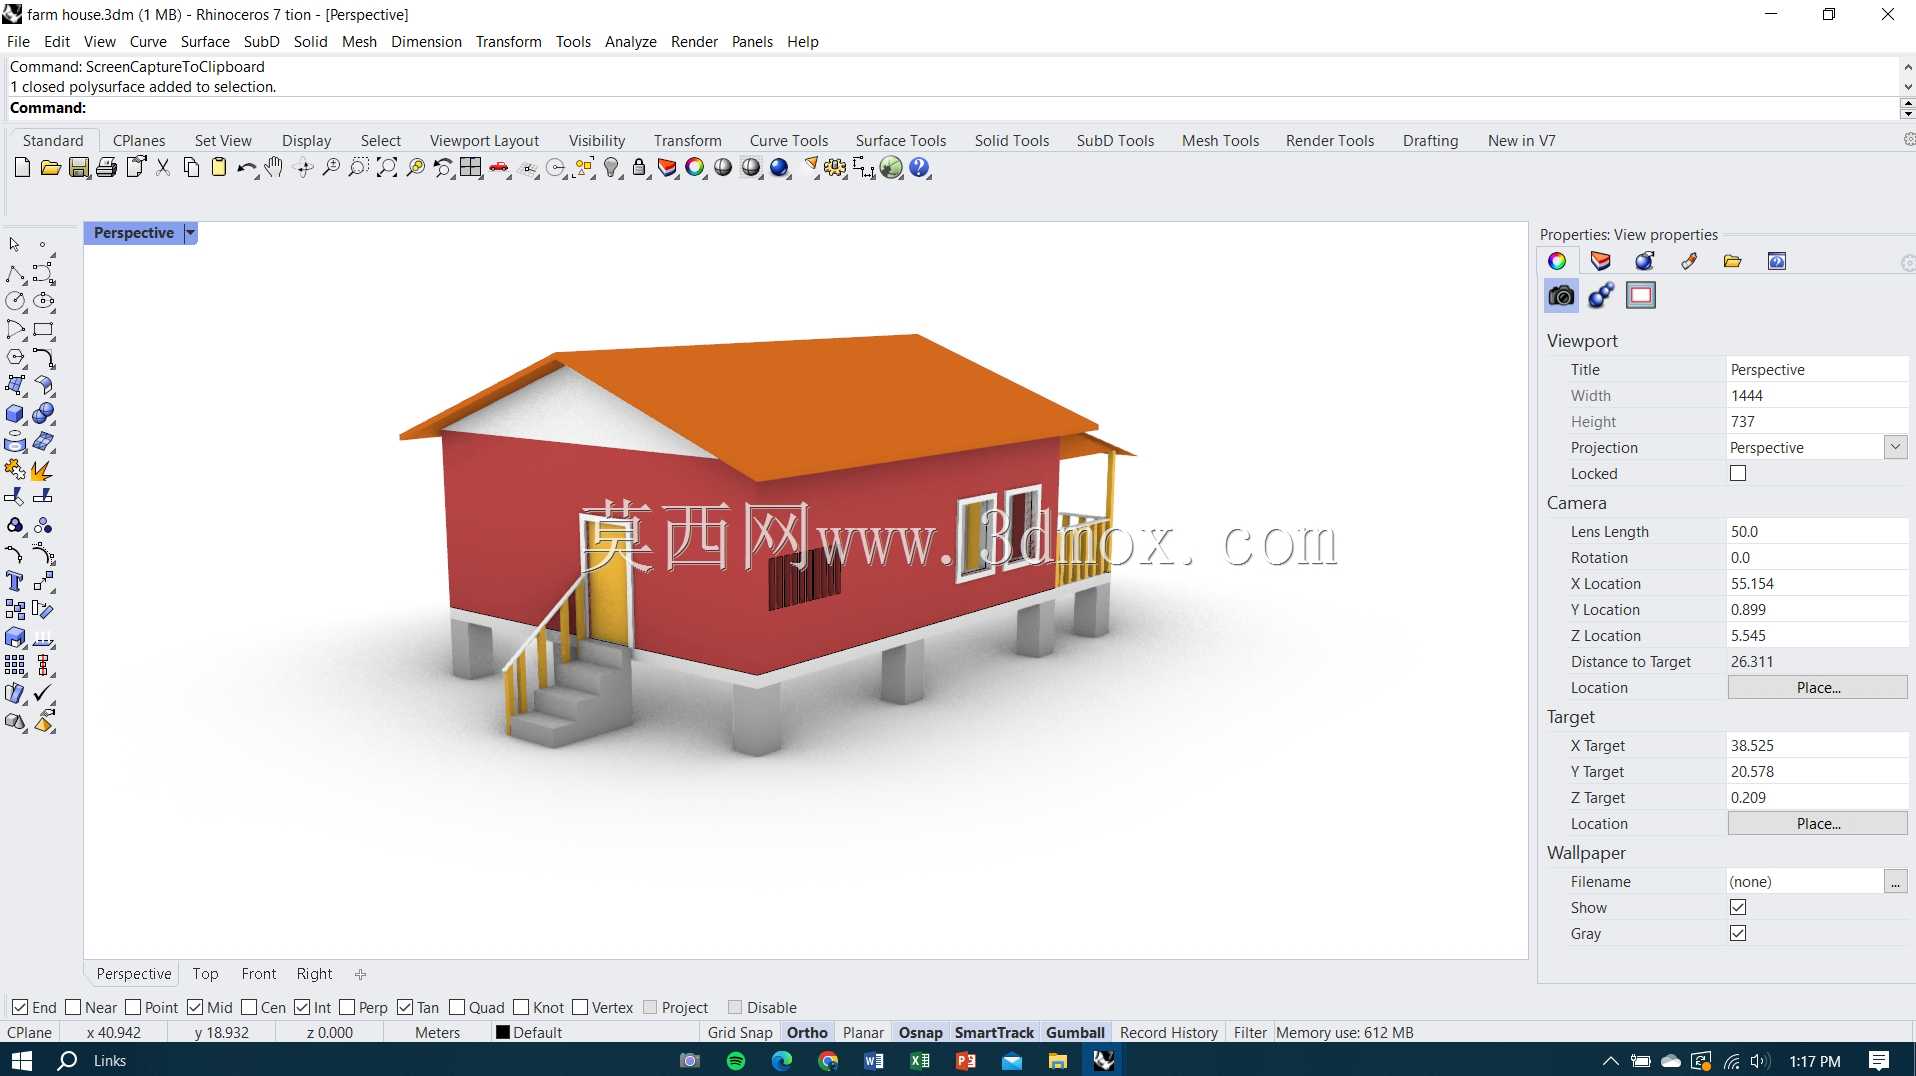The width and height of the screenshot is (1916, 1076).
Task: Open toolbar options gear beside New in V7
Action: click(1908, 140)
